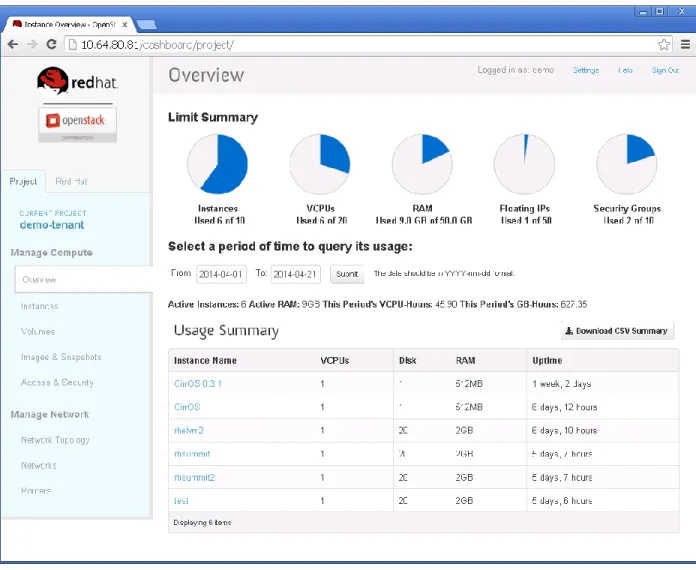Click the Usage Summary heading
Image resolution: width=696 pixels, height=570 pixels.
coord(226,331)
